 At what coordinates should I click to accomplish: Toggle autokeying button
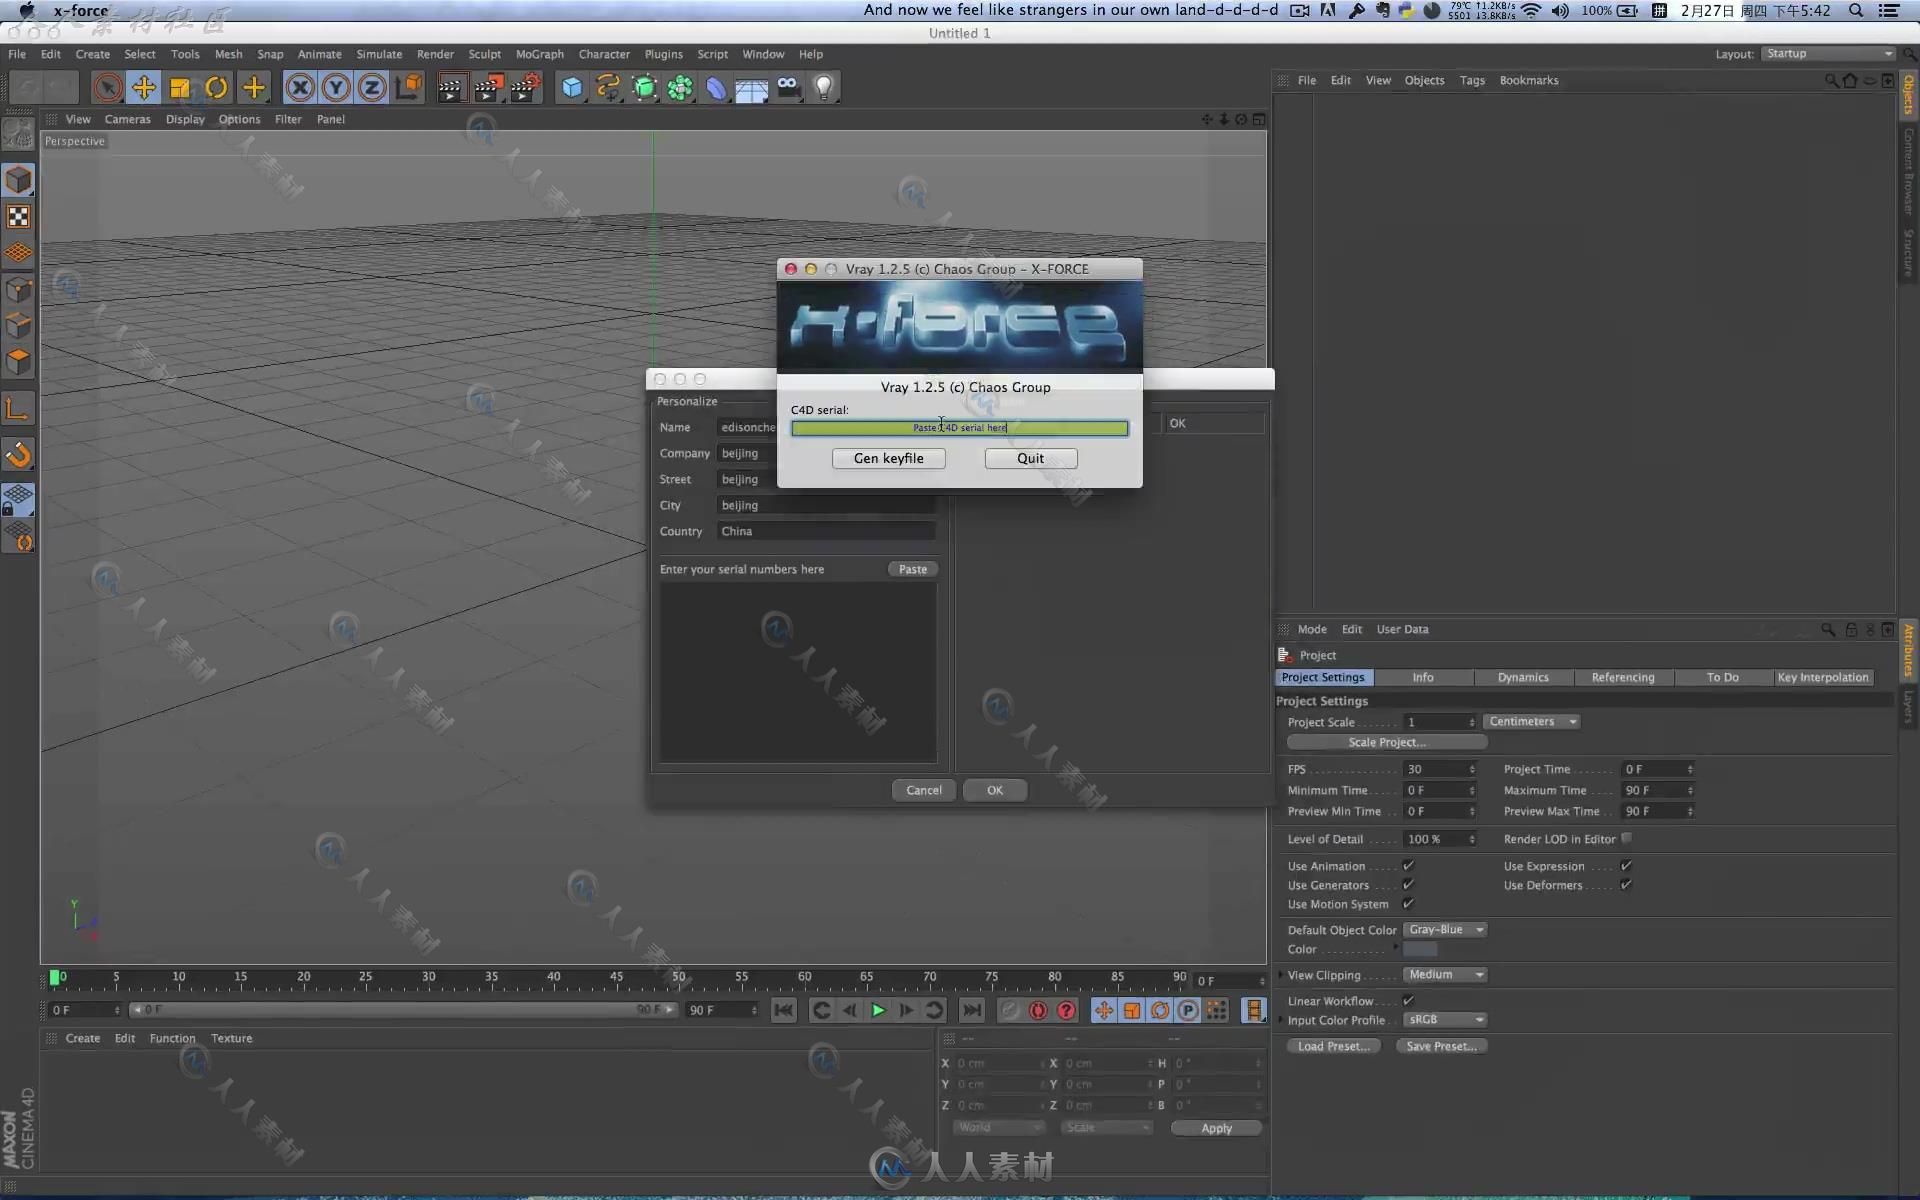click(1038, 1010)
